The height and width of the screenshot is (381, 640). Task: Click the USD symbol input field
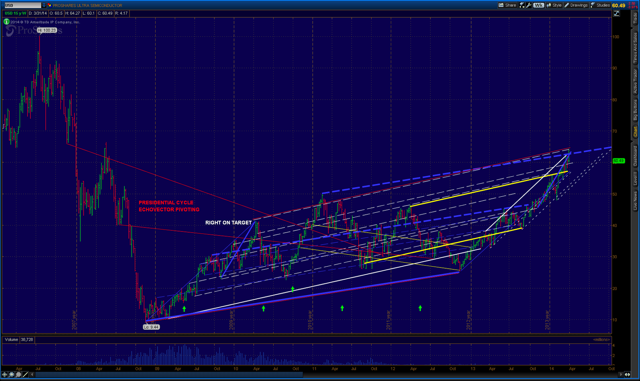(22, 5)
